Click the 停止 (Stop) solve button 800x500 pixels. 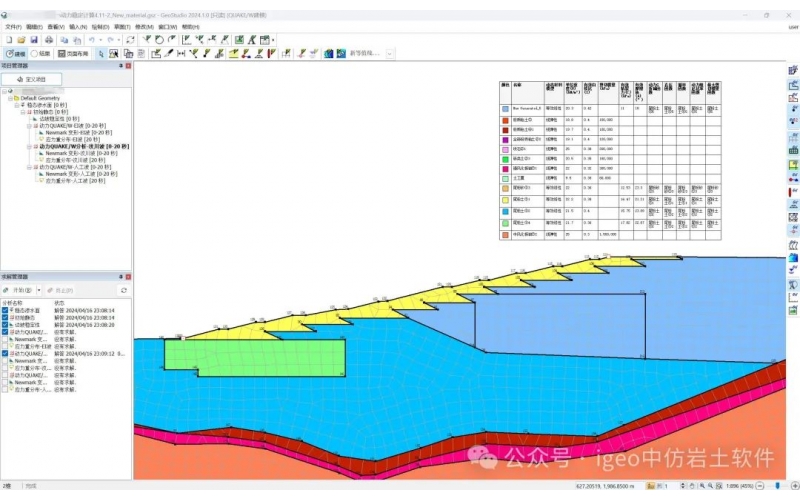click(x=60, y=290)
